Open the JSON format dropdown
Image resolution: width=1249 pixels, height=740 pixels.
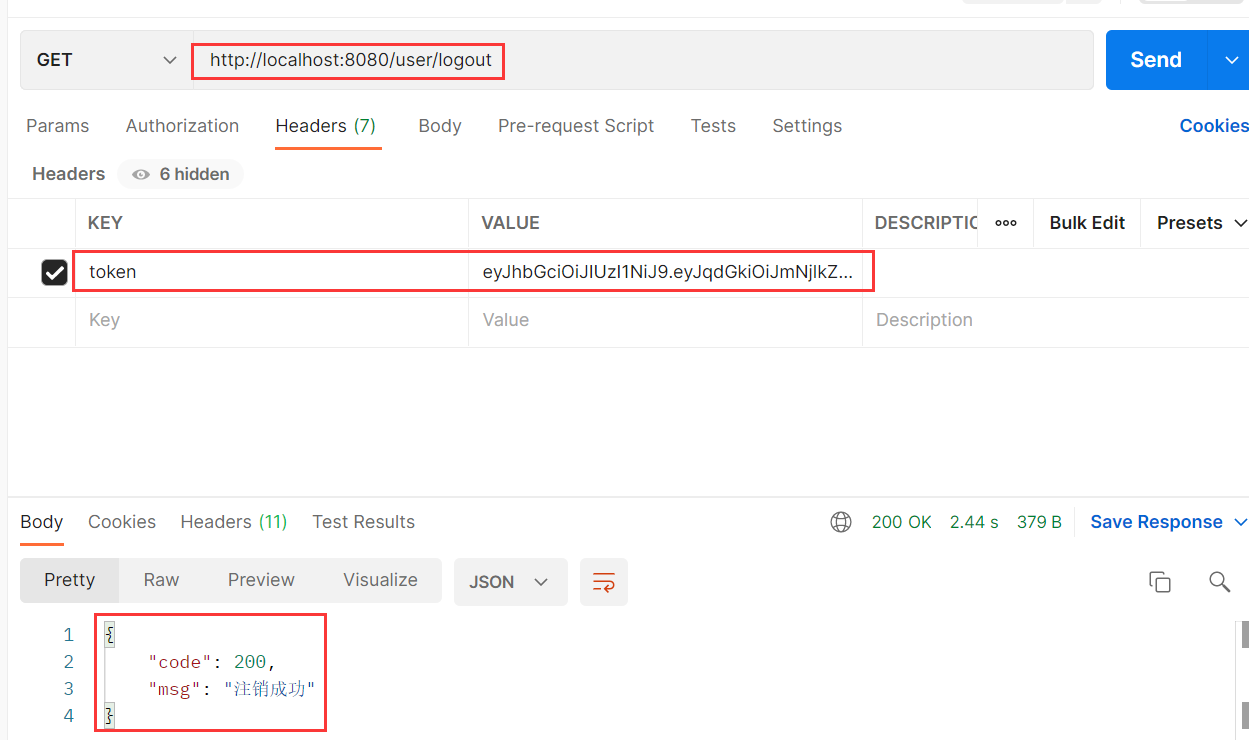point(510,582)
